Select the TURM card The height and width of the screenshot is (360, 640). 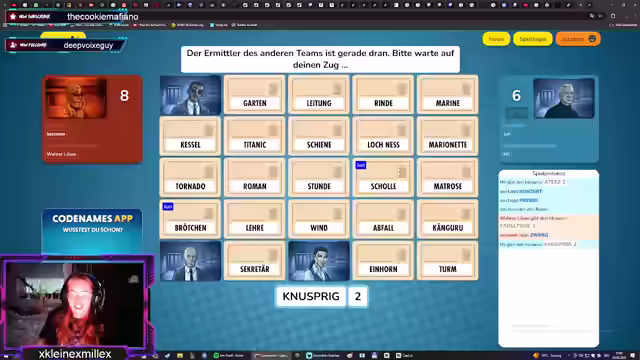pos(447,261)
